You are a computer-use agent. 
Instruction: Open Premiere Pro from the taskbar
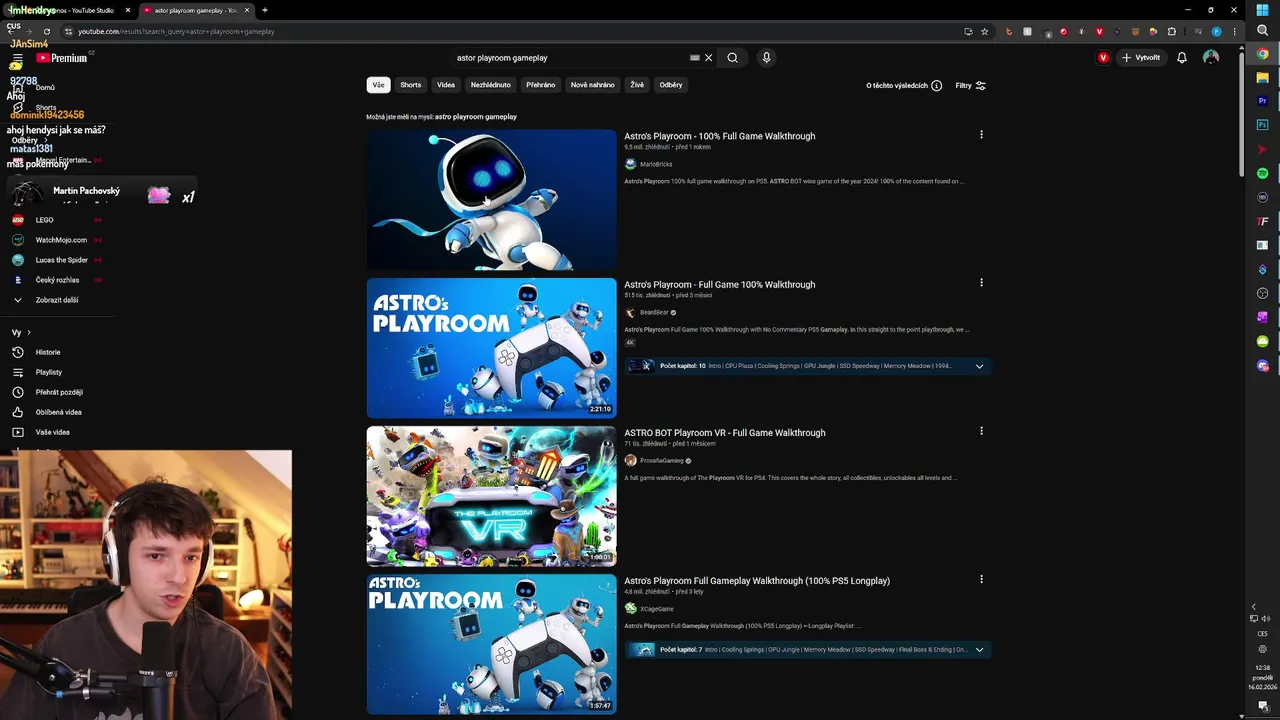coord(1262,101)
